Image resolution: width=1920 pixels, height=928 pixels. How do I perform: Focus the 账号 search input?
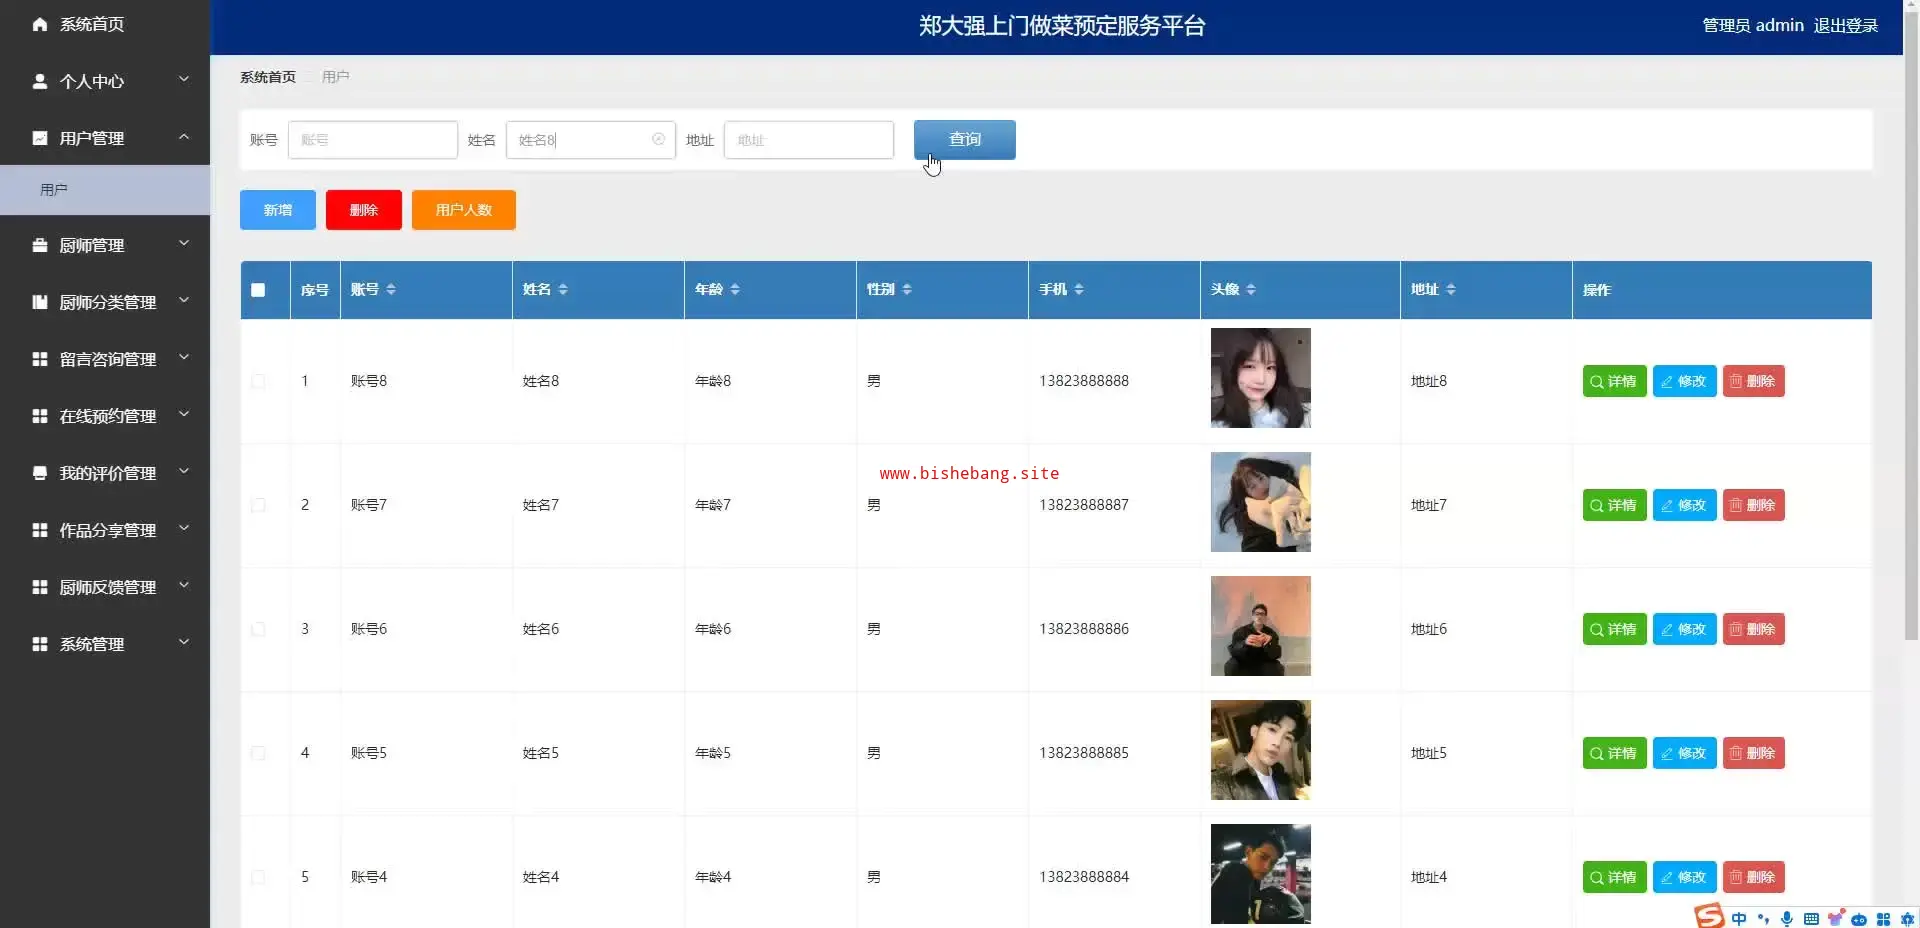(373, 140)
